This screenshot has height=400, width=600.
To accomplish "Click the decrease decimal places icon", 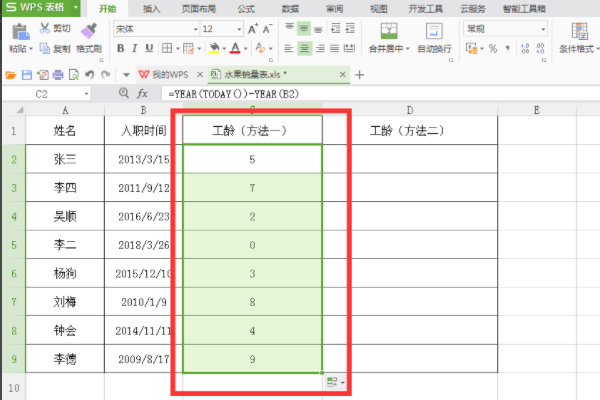I will pyautogui.click(x=540, y=49).
